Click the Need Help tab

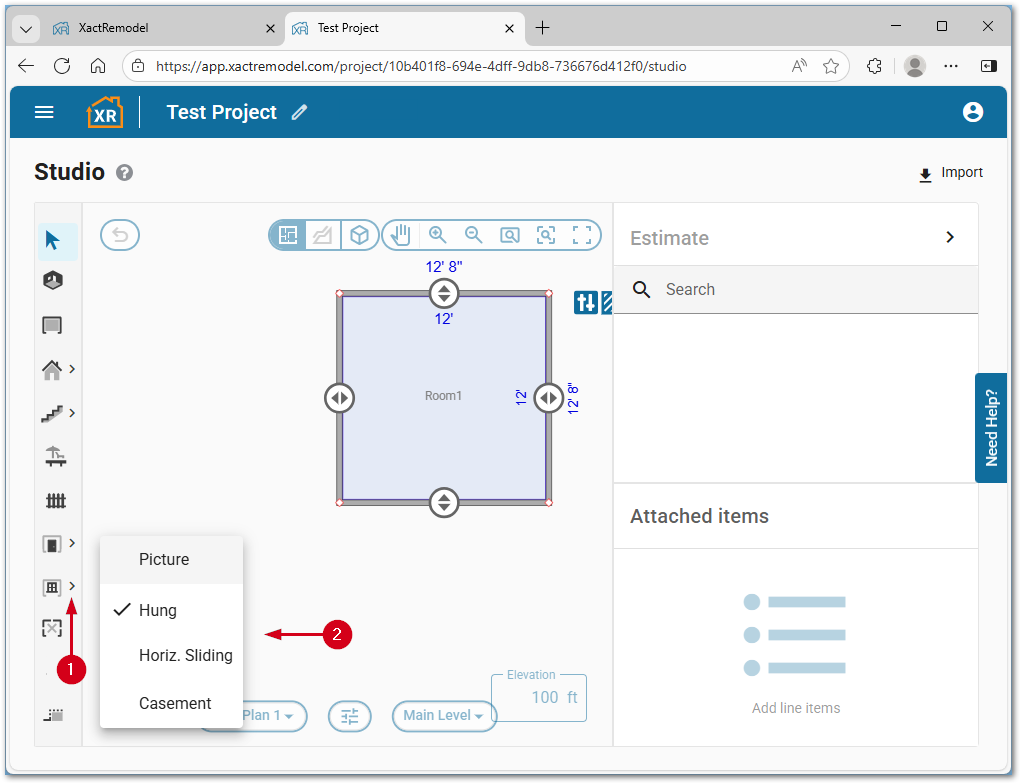pyautogui.click(x=990, y=427)
